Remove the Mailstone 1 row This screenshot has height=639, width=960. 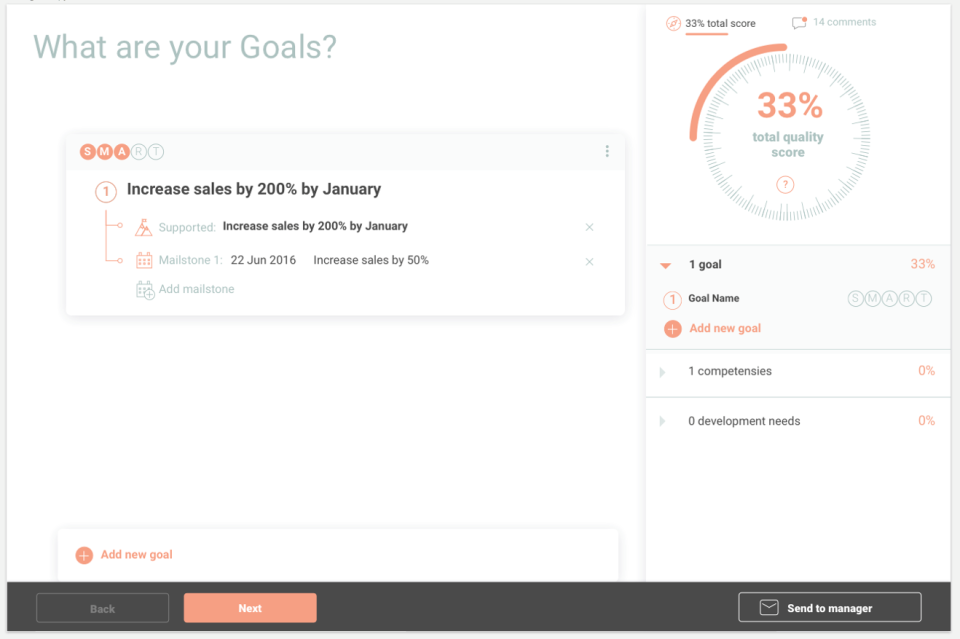pos(589,261)
